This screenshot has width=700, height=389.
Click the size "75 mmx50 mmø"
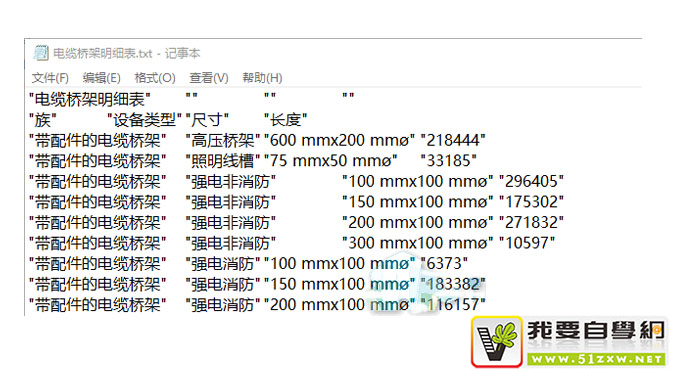pos(331,161)
